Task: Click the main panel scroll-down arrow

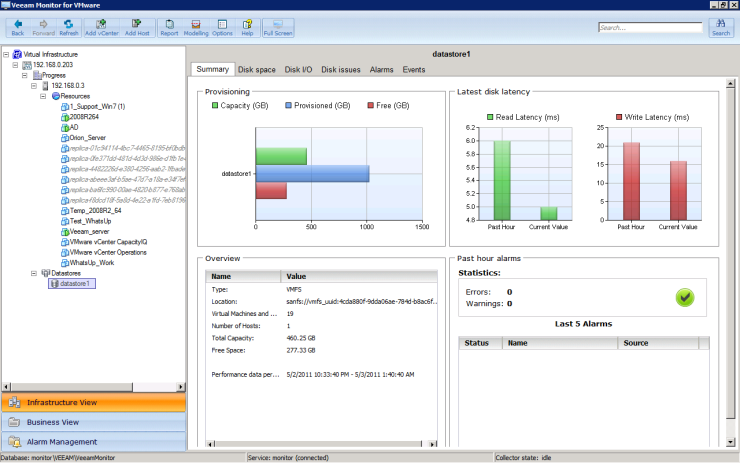Action: (x=730, y=442)
